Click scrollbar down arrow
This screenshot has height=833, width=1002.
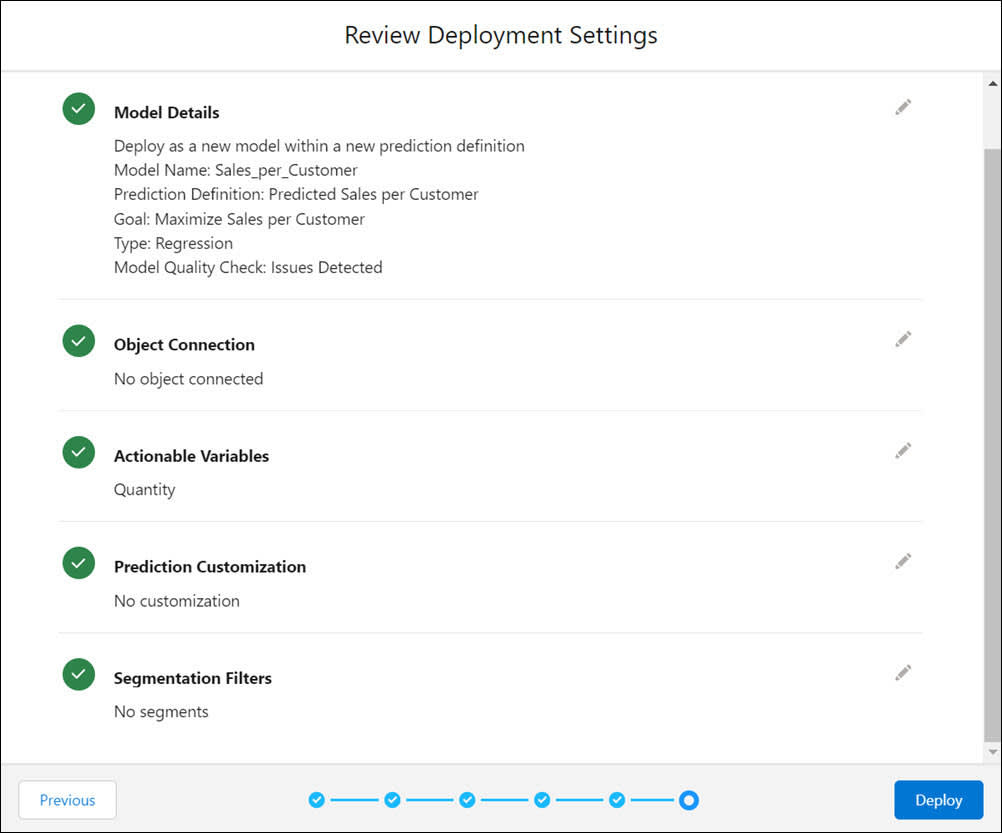tap(992, 752)
